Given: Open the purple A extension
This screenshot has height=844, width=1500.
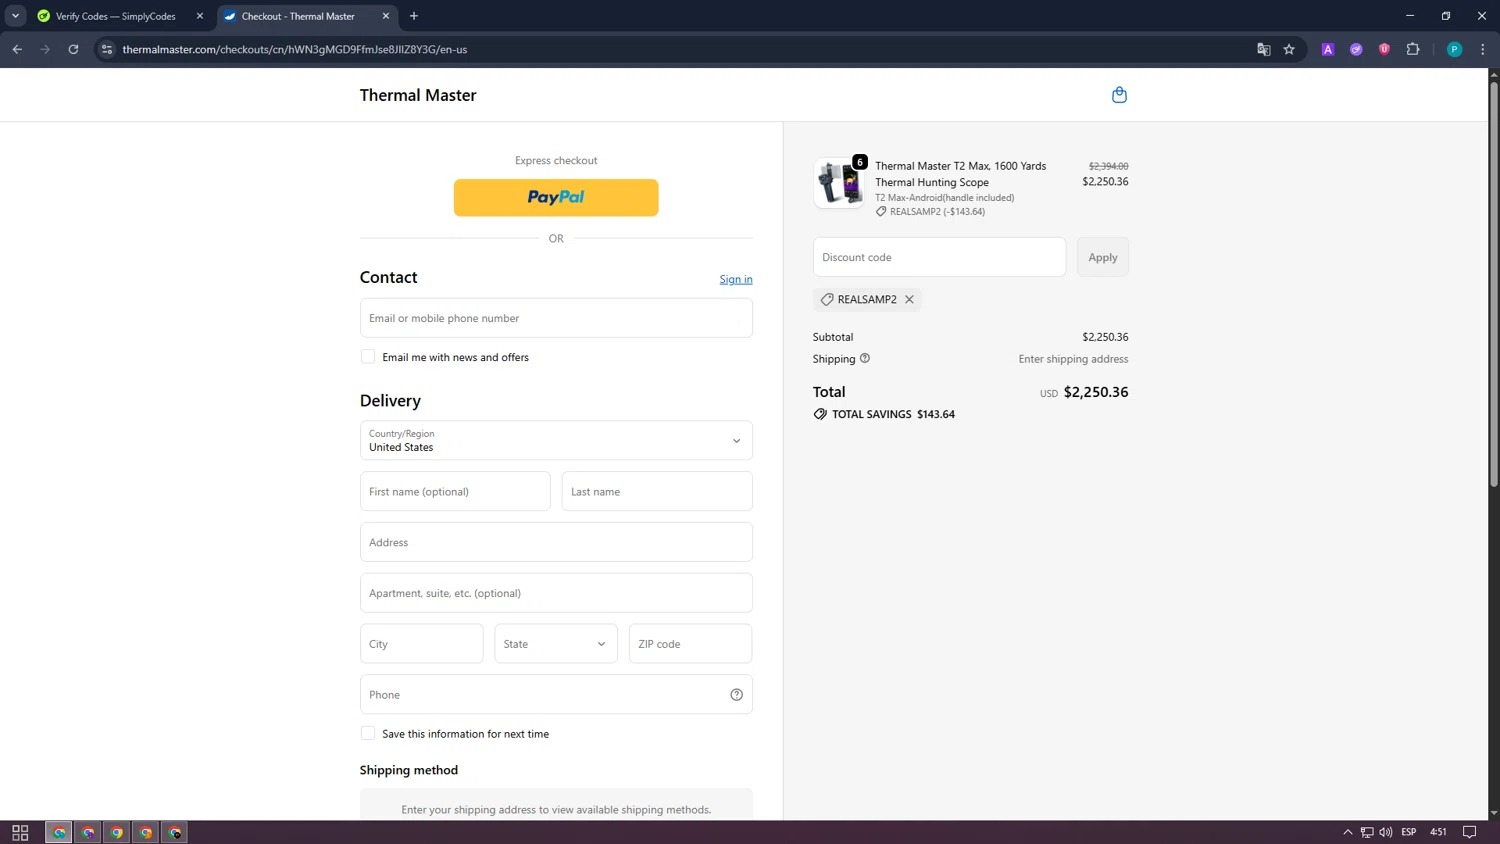Looking at the screenshot, I should tap(1328, 49).
